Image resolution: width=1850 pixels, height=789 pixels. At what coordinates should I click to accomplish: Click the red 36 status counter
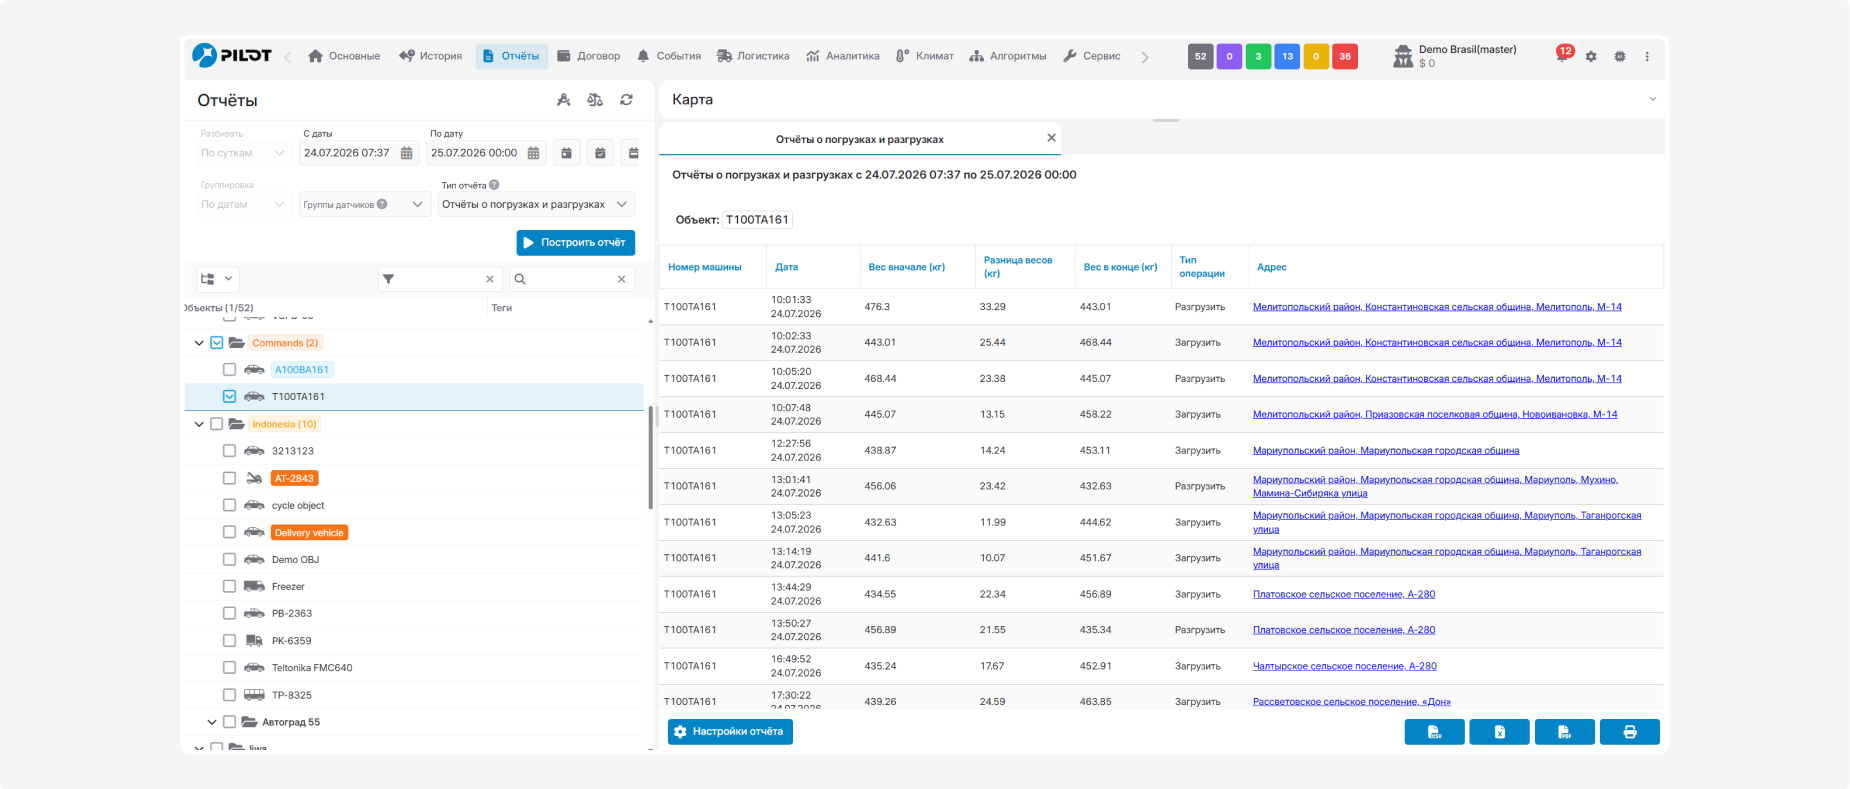(x=1345, y=56)
